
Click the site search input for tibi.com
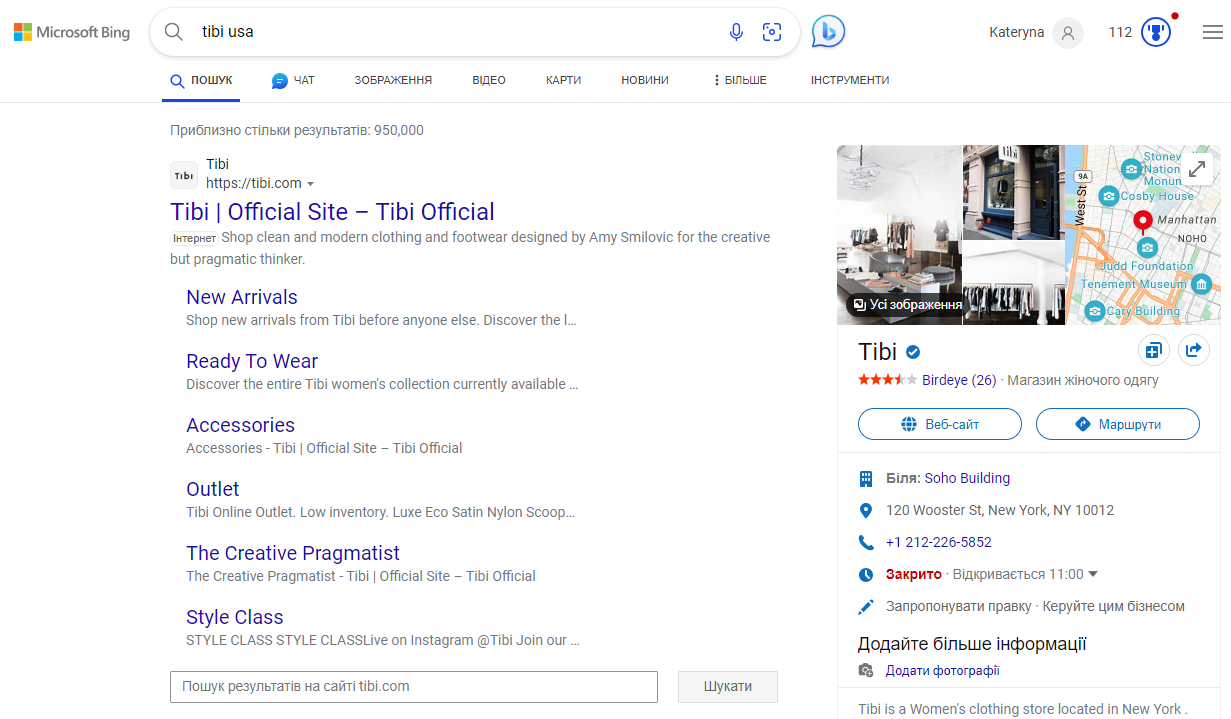tap(413, 687)
